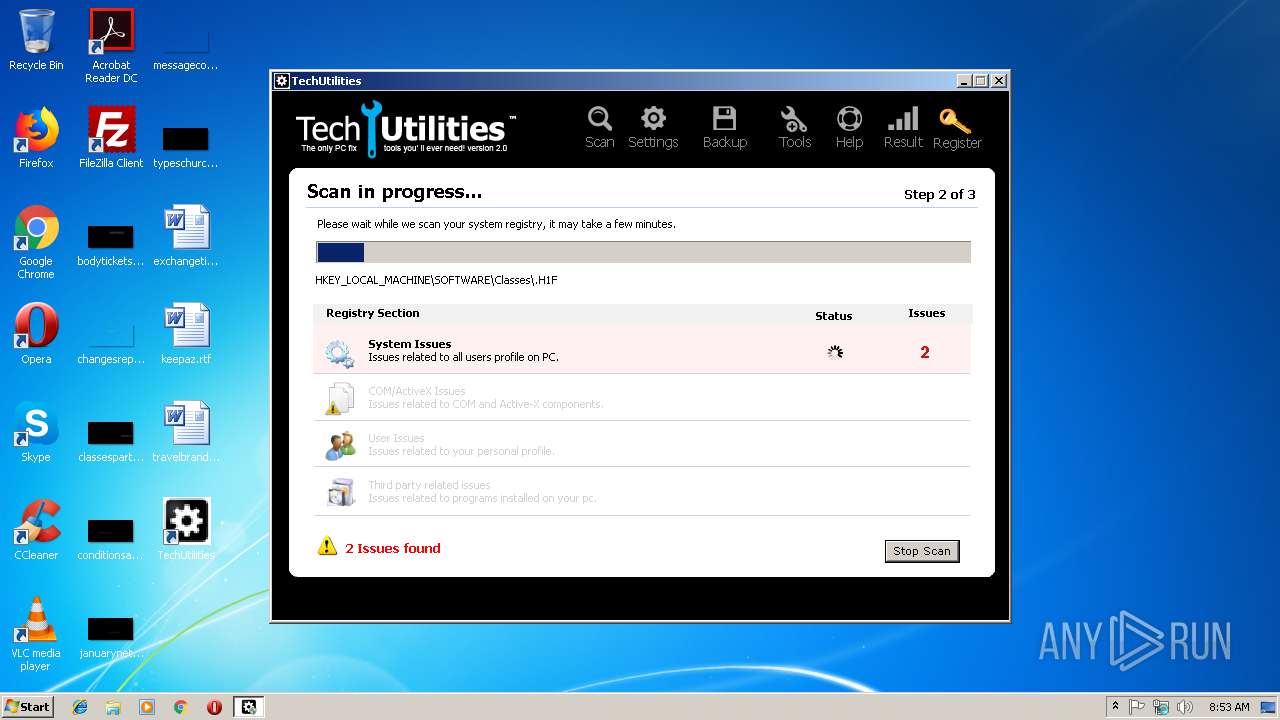Click the spinning status indicator
Viewport: 1280px width, 720px height.
point(835,352)
